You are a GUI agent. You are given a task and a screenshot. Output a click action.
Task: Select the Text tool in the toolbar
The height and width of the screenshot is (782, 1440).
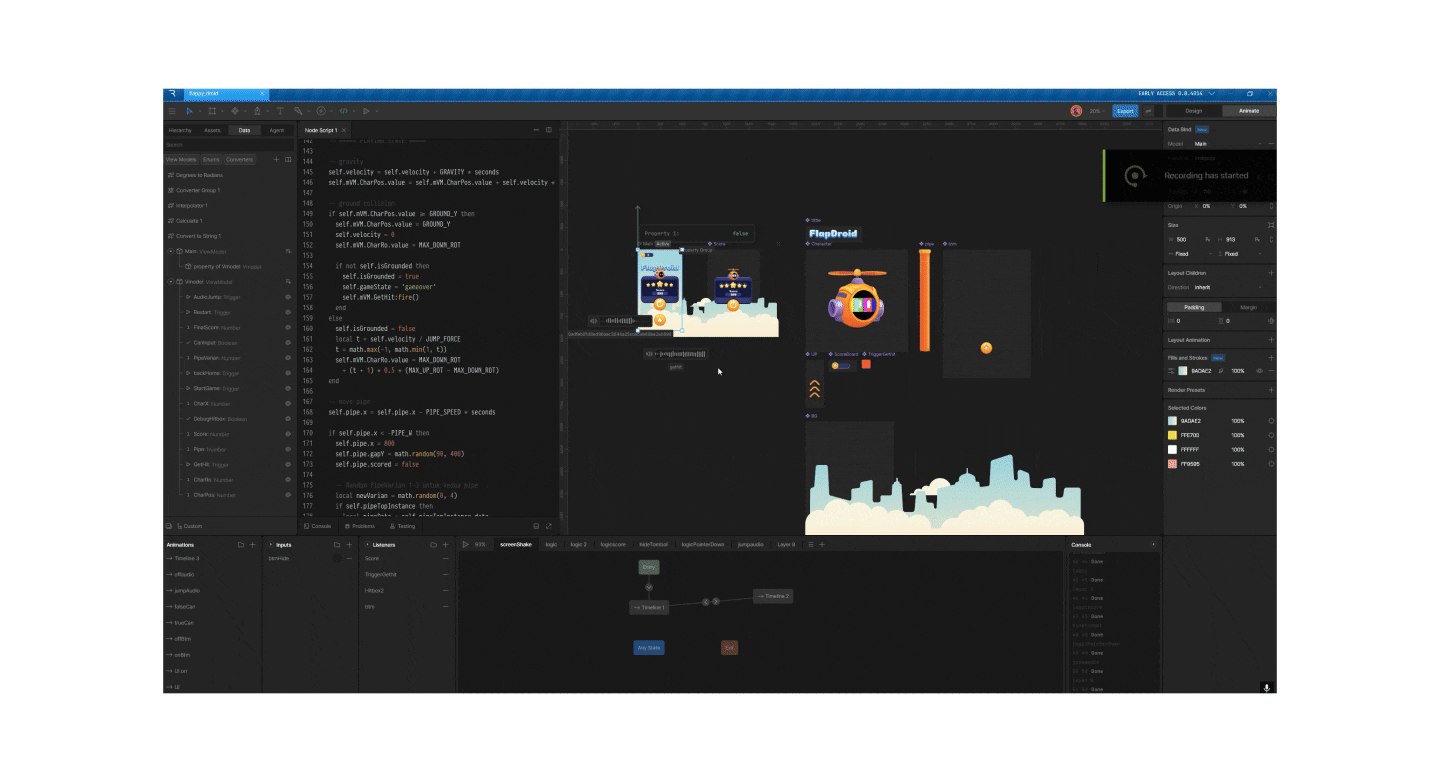click(281, 111)
